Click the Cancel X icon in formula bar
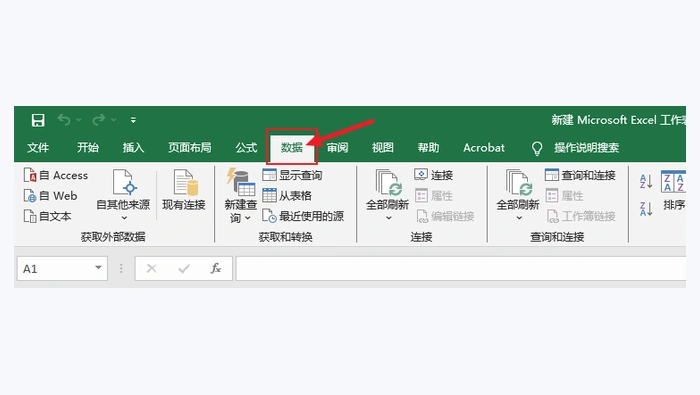 (x=152, y=269)
